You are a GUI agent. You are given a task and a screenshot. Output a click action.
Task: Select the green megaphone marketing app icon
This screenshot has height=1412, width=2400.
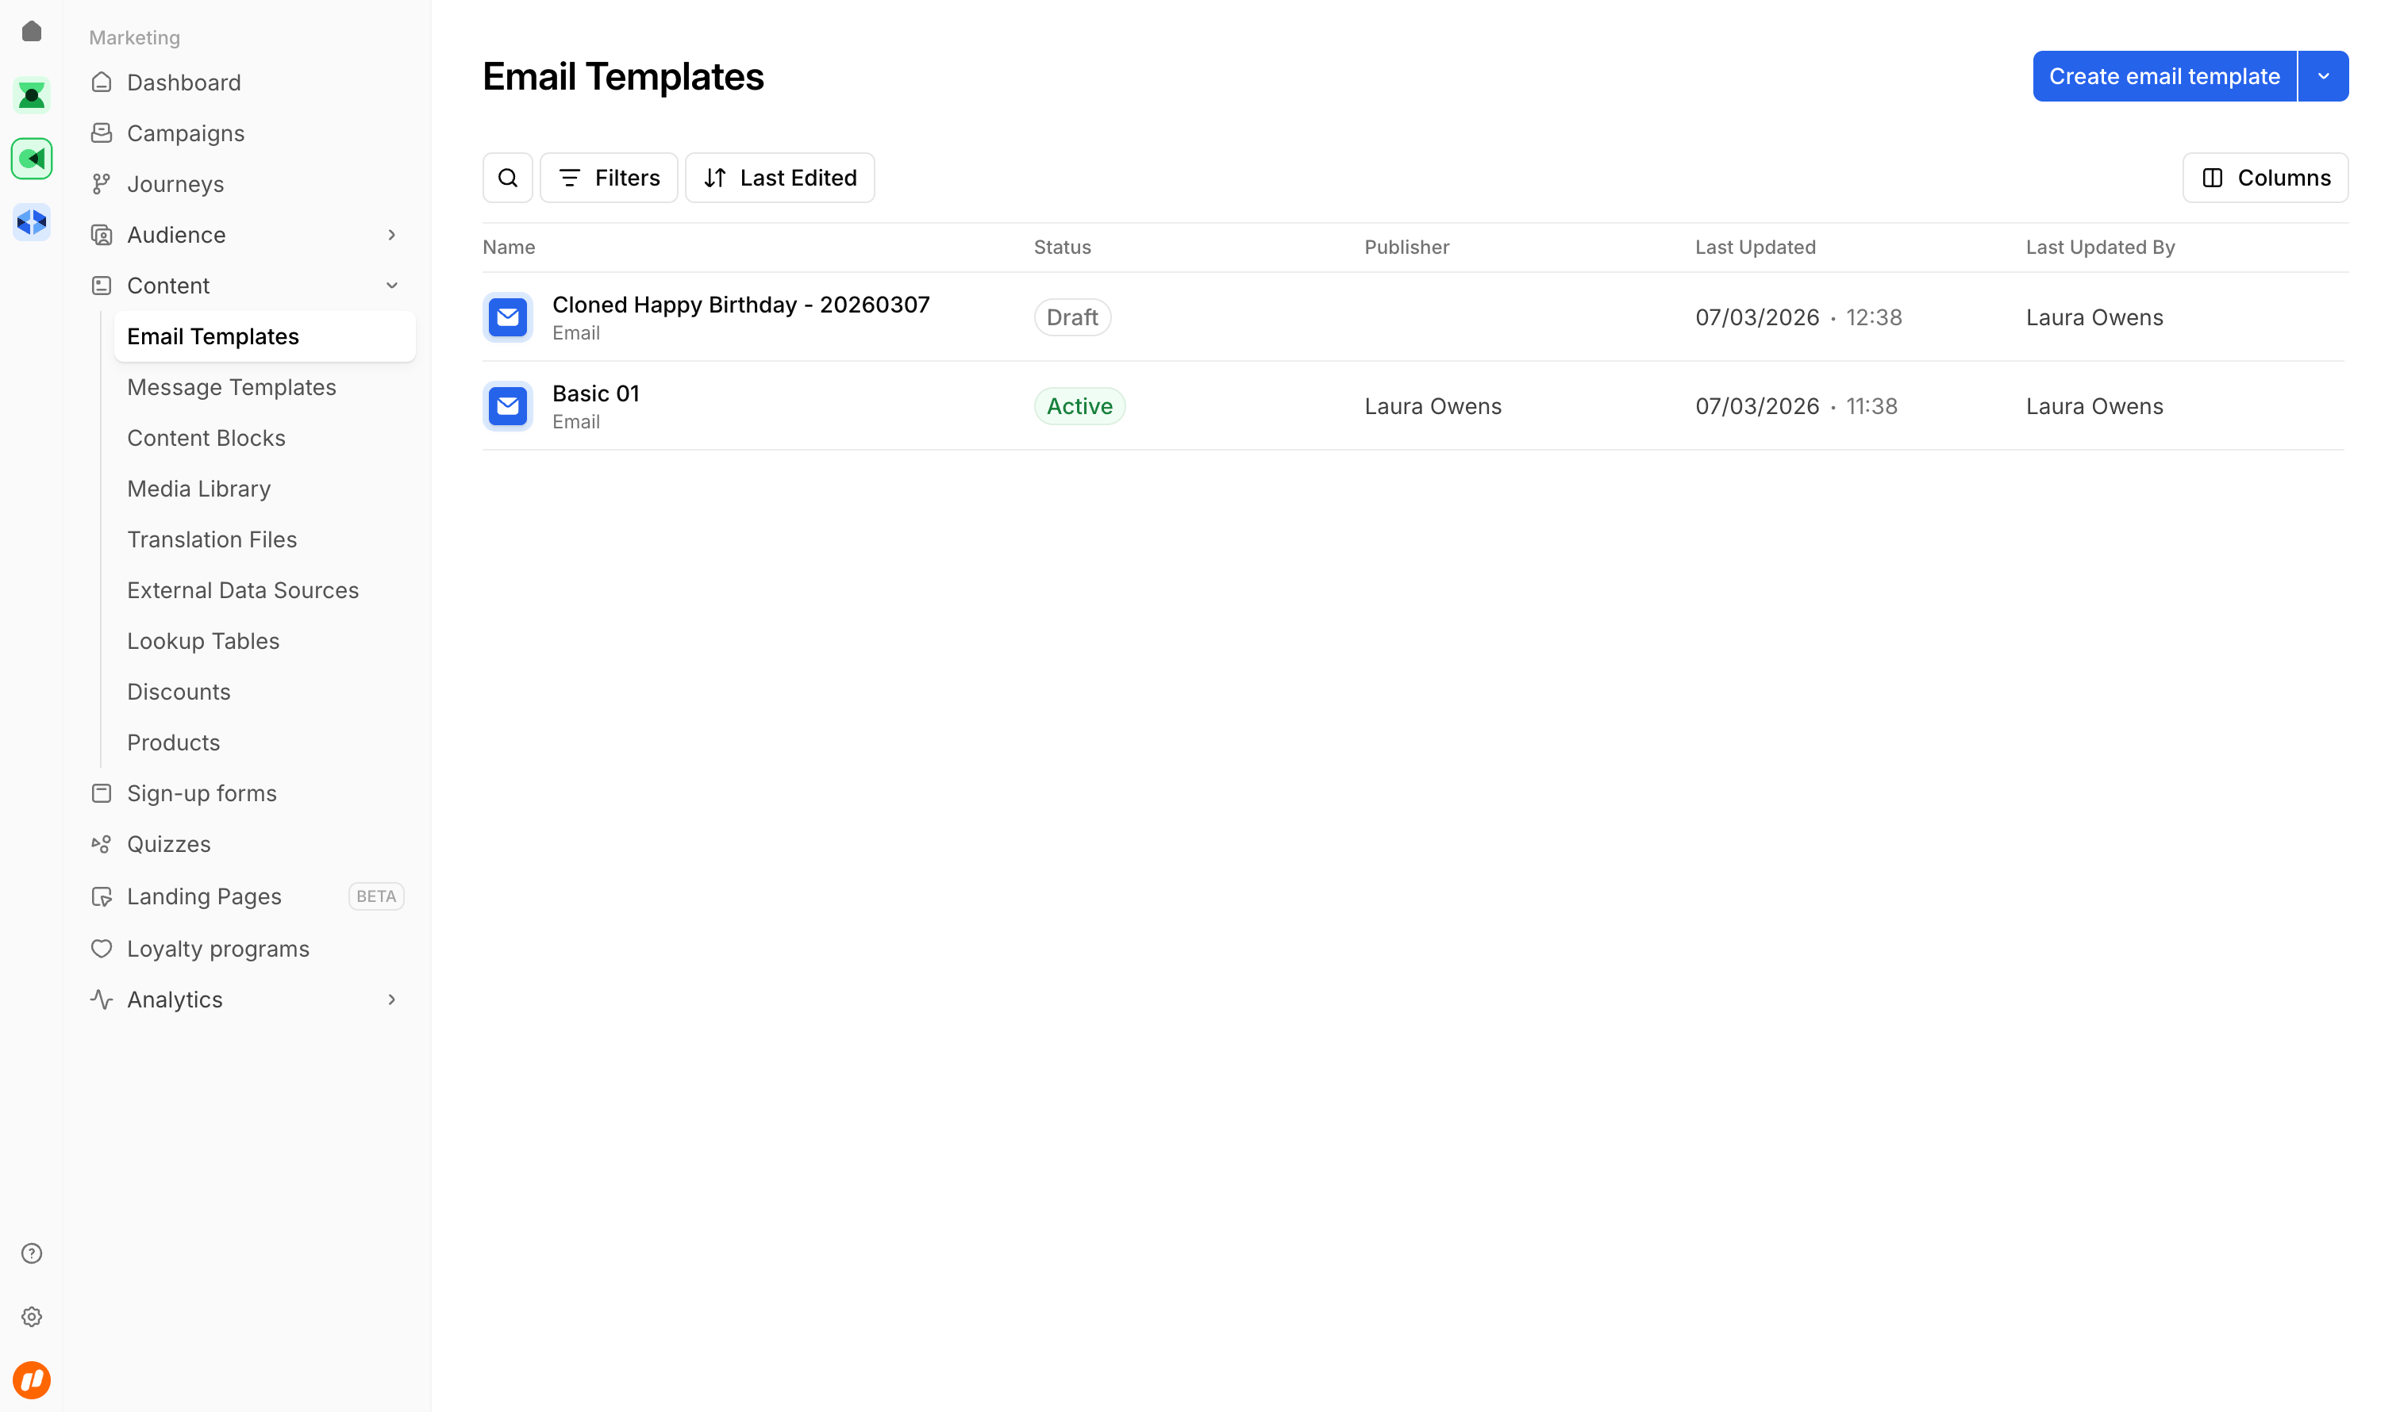32,158
